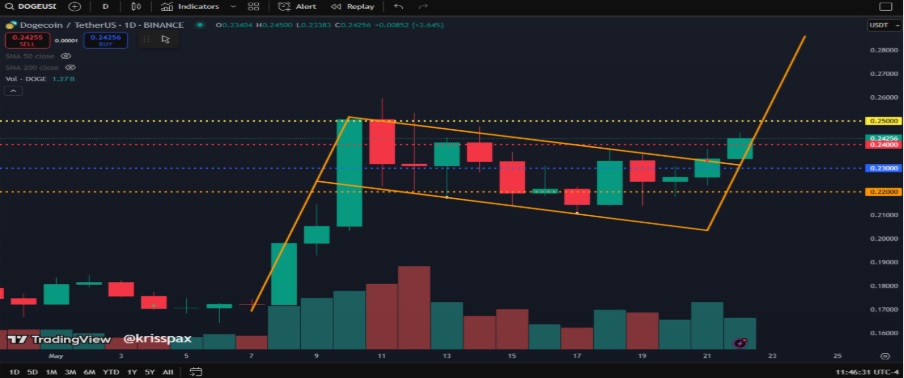Viewport: 904px width, 378px height.
Task: Open the DOGEUSDT symbol search
Action: (32, 7)
